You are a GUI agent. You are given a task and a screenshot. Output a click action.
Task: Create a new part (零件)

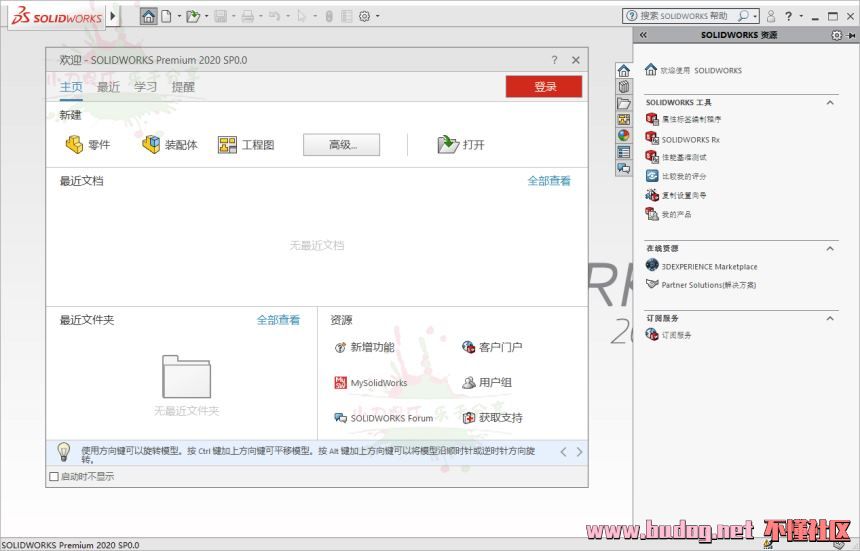[87, 145]
